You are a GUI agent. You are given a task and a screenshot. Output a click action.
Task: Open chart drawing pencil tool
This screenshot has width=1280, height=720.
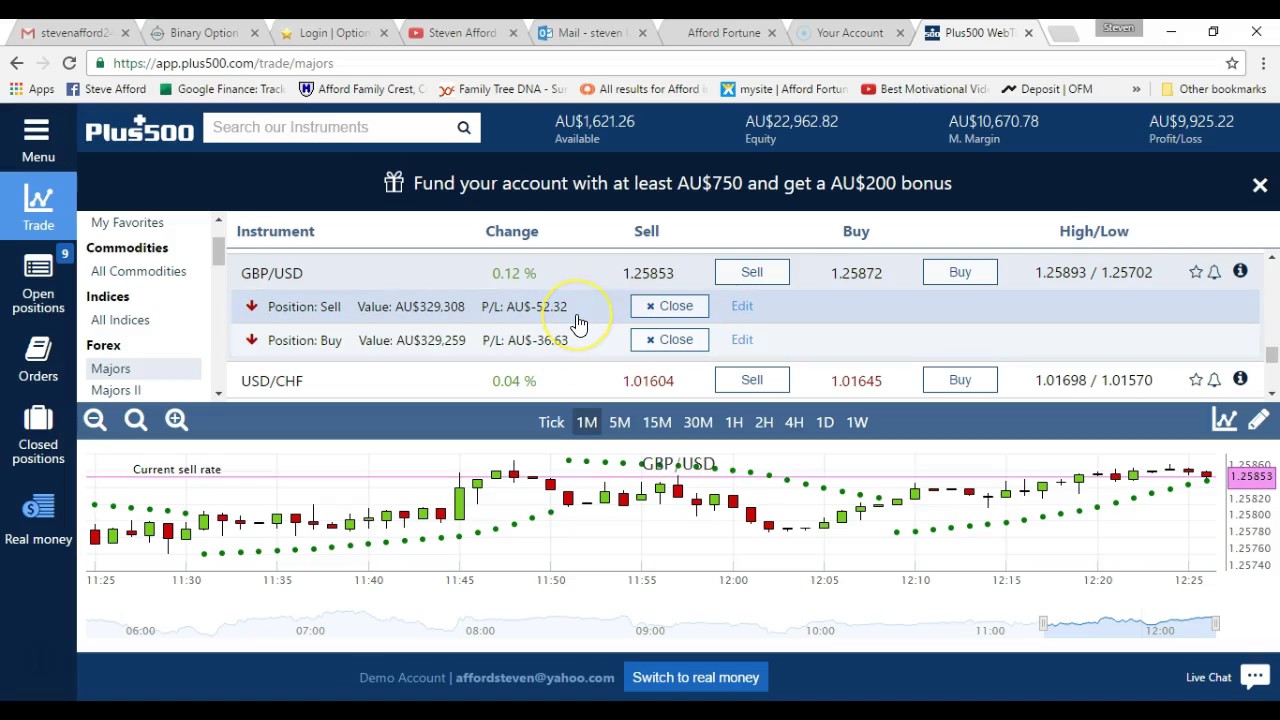pos(1258,420)
